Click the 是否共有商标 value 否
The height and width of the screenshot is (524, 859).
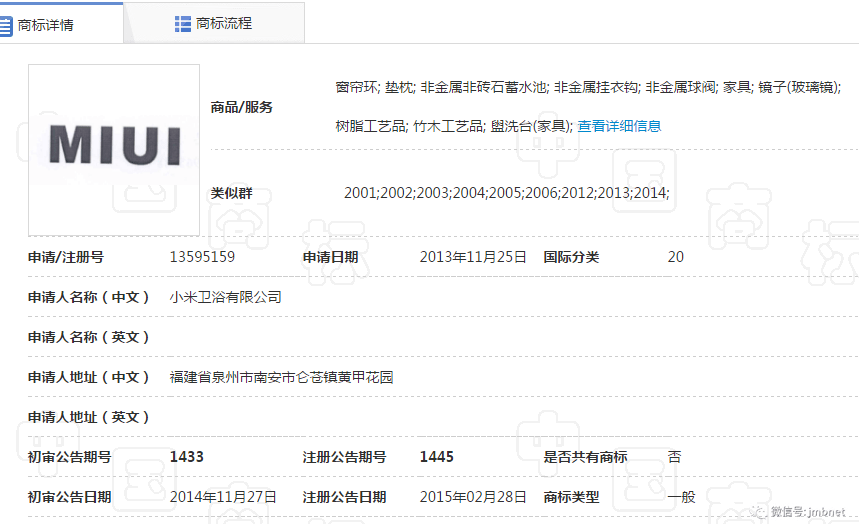coord(674,457)
